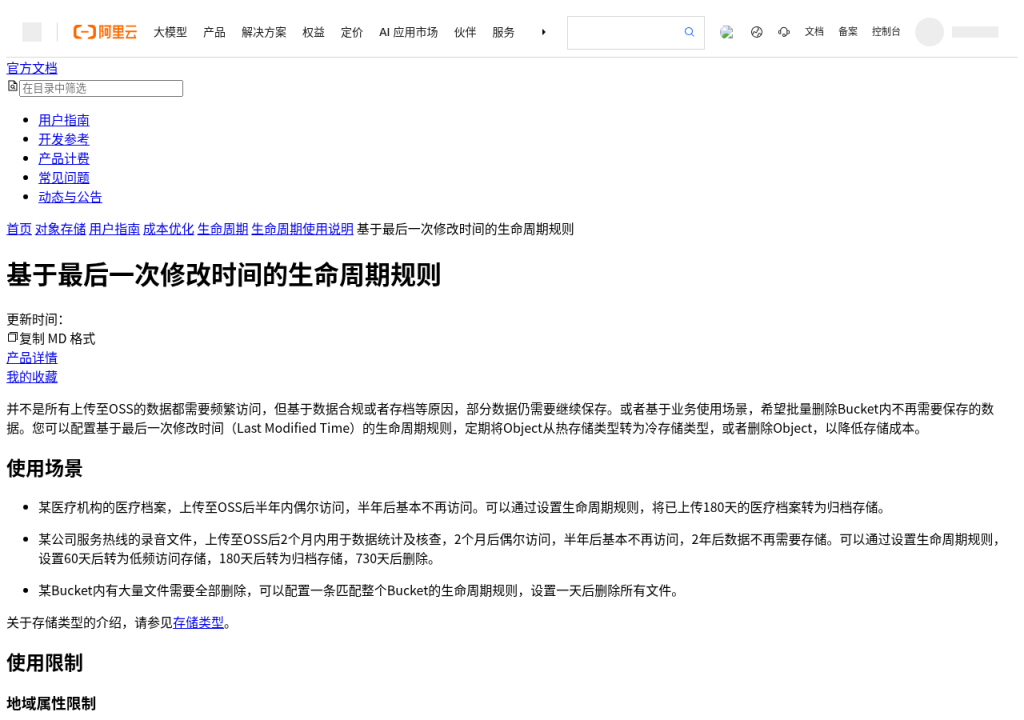Click the 生命周期使用说明 breadcrumb
Image resolution: width=1024 pixels, height=720 pixels.
[302, 229]
